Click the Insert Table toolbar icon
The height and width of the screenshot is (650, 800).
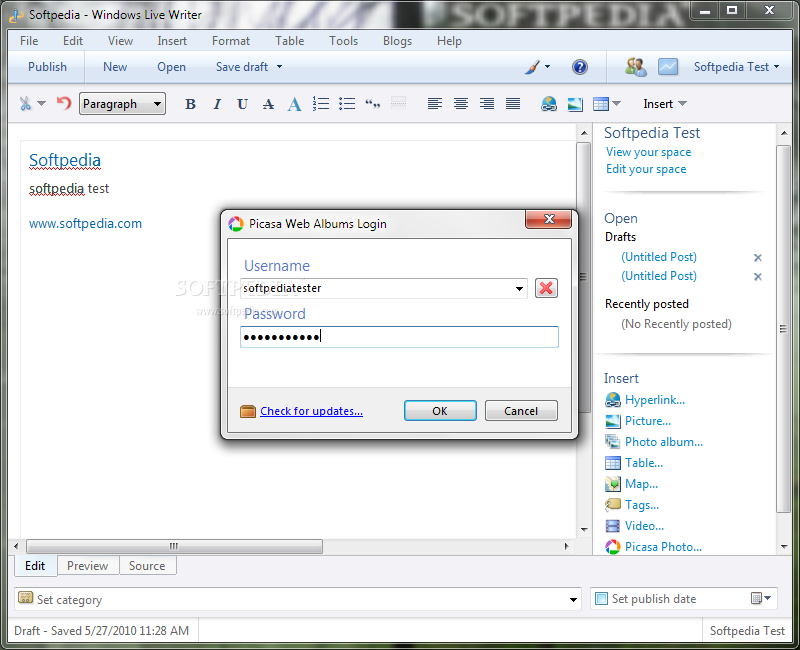[601, 104]
